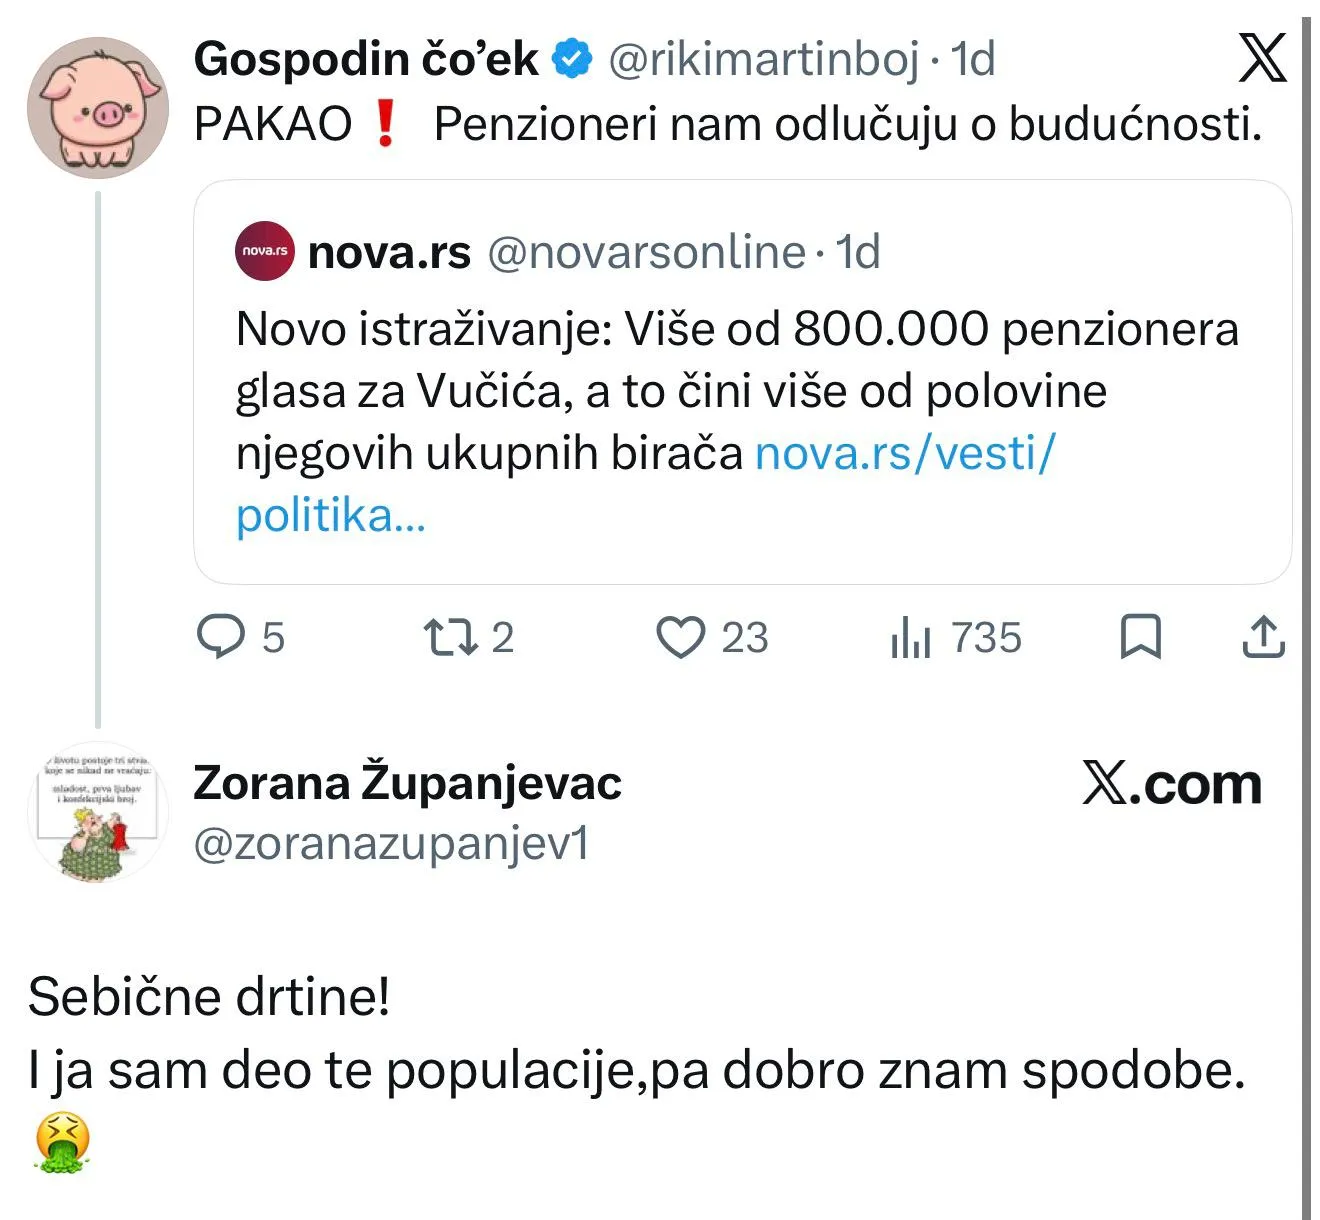Screen dimensions: 1320x1220
Task: Open view analytics bar chart icon
Action: [910, 637]
